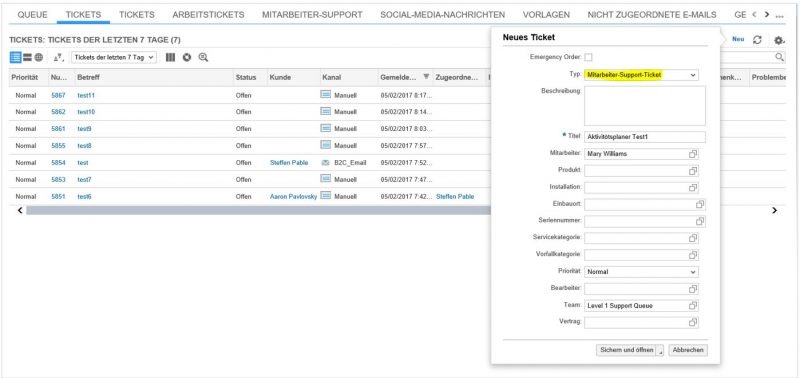Open the VORLAGEN tab
800x378 pixels.
click(546, 15)
